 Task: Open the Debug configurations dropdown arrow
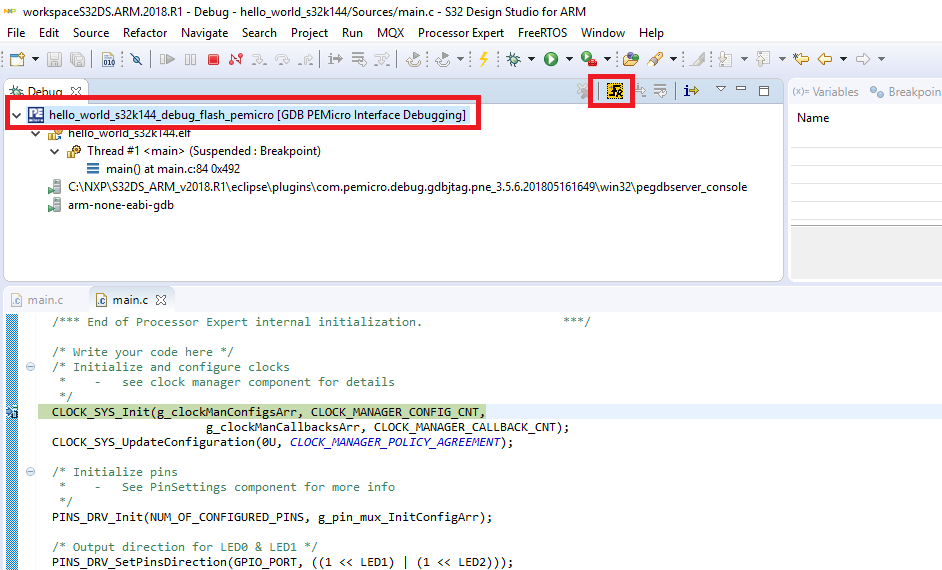pos(531,59)
